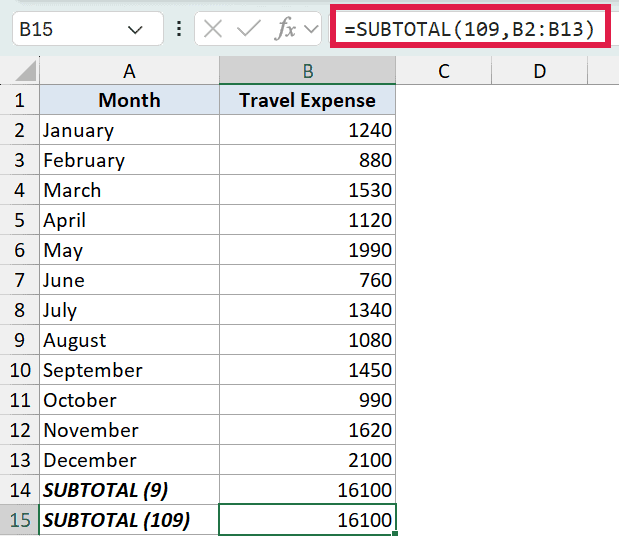Click the 2100 expense cell
The height and width of the screenshot is (536, 619).
308,460
